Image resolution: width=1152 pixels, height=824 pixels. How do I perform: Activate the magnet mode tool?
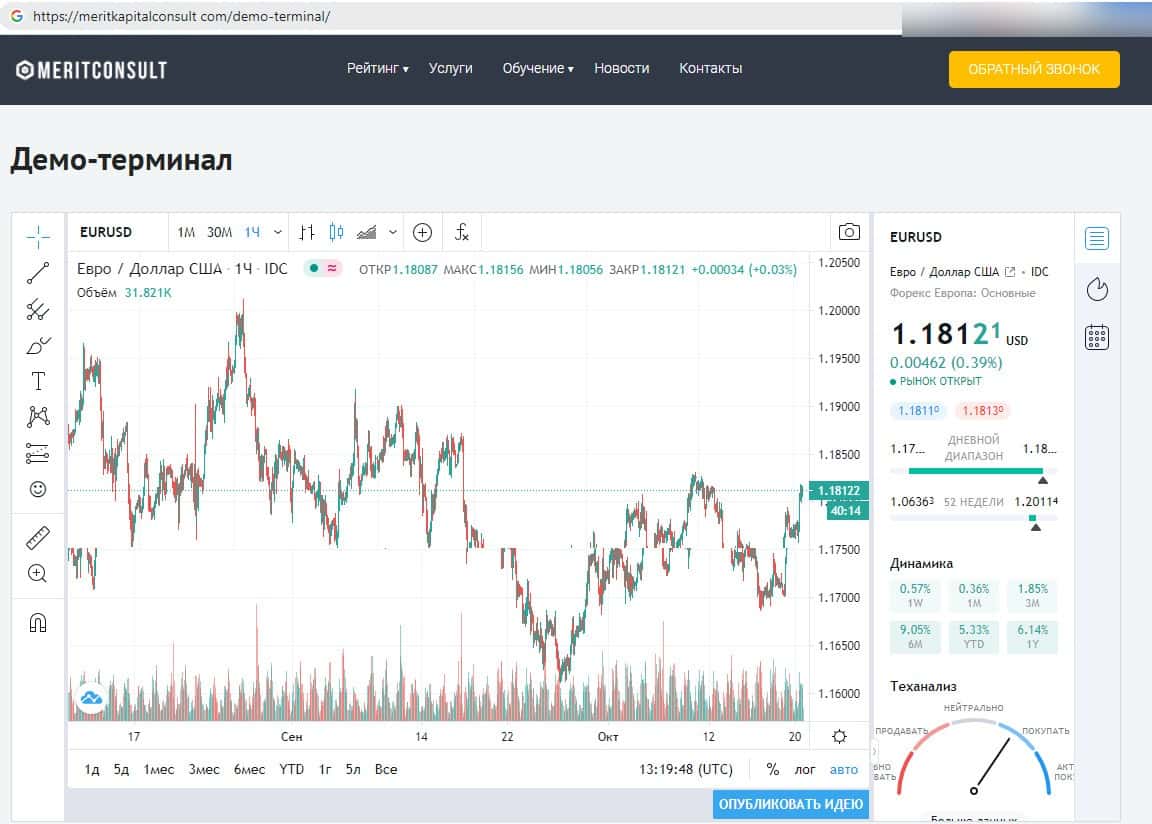38,622
